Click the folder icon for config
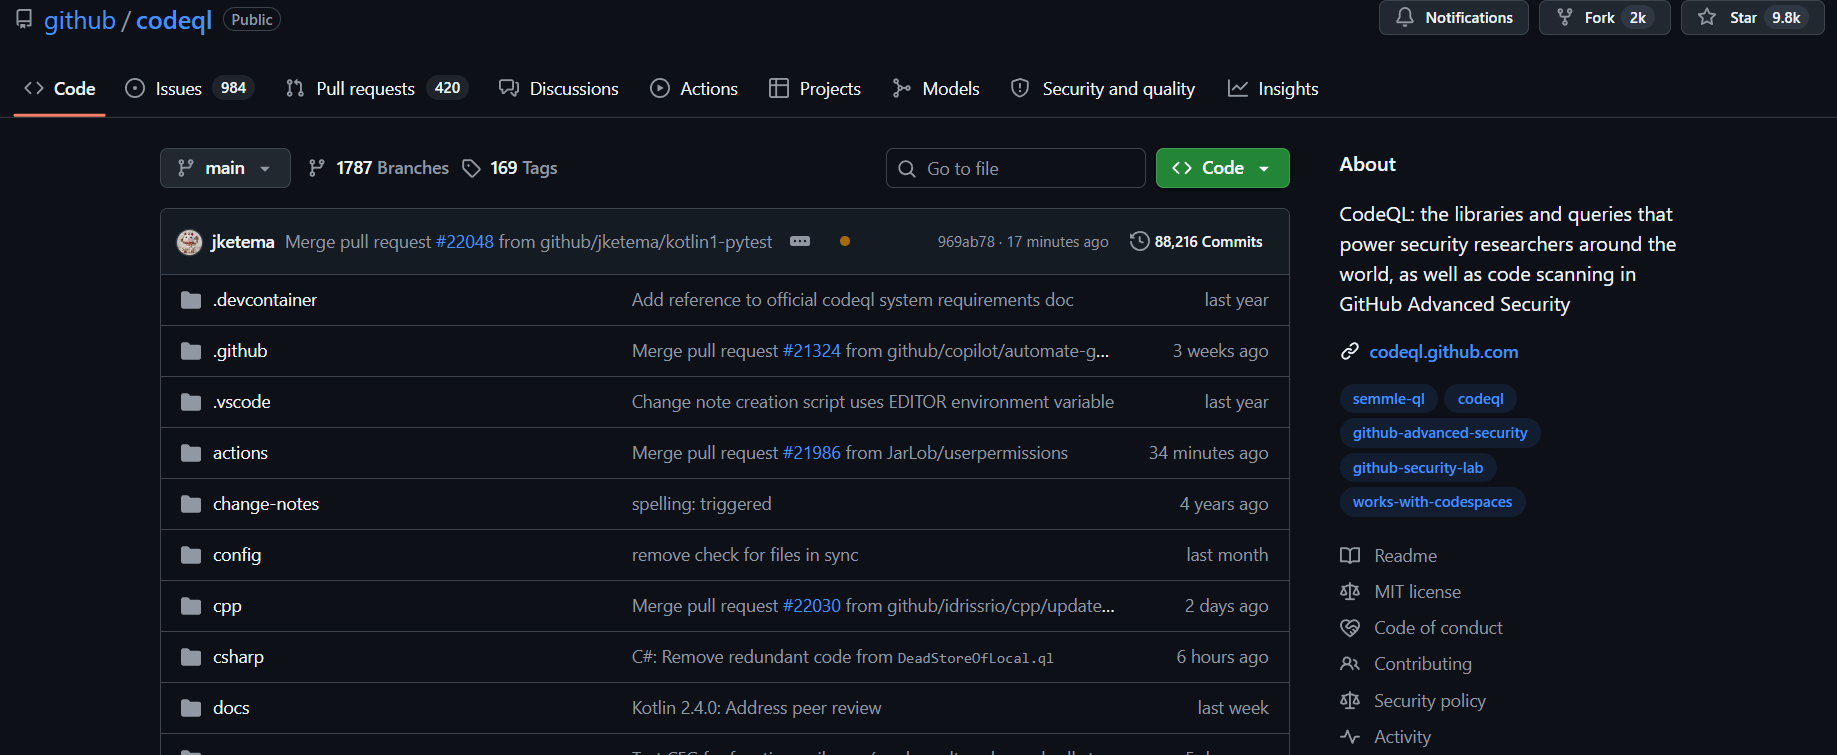The width and height of the screenshot is (1837, 755). 191,555
